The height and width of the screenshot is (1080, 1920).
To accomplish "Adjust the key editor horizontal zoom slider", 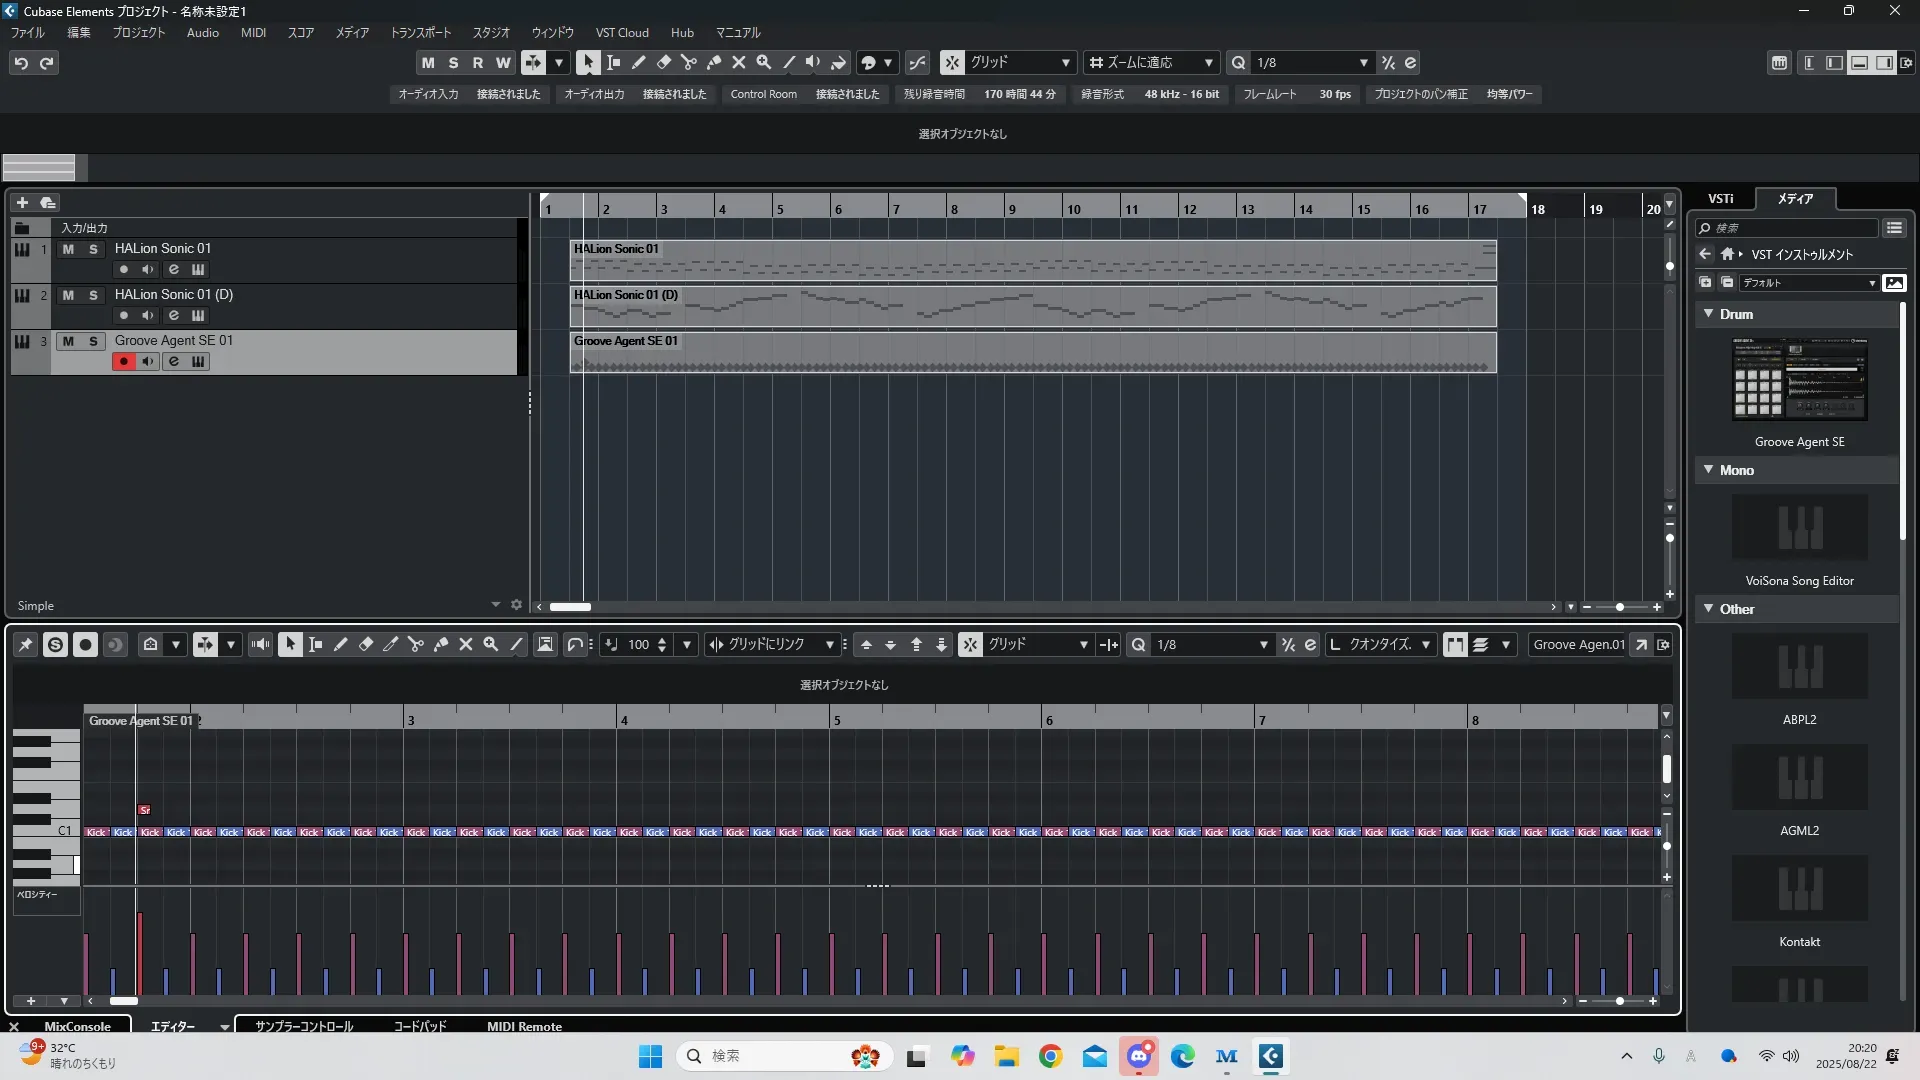I will click(1619, 1001).
